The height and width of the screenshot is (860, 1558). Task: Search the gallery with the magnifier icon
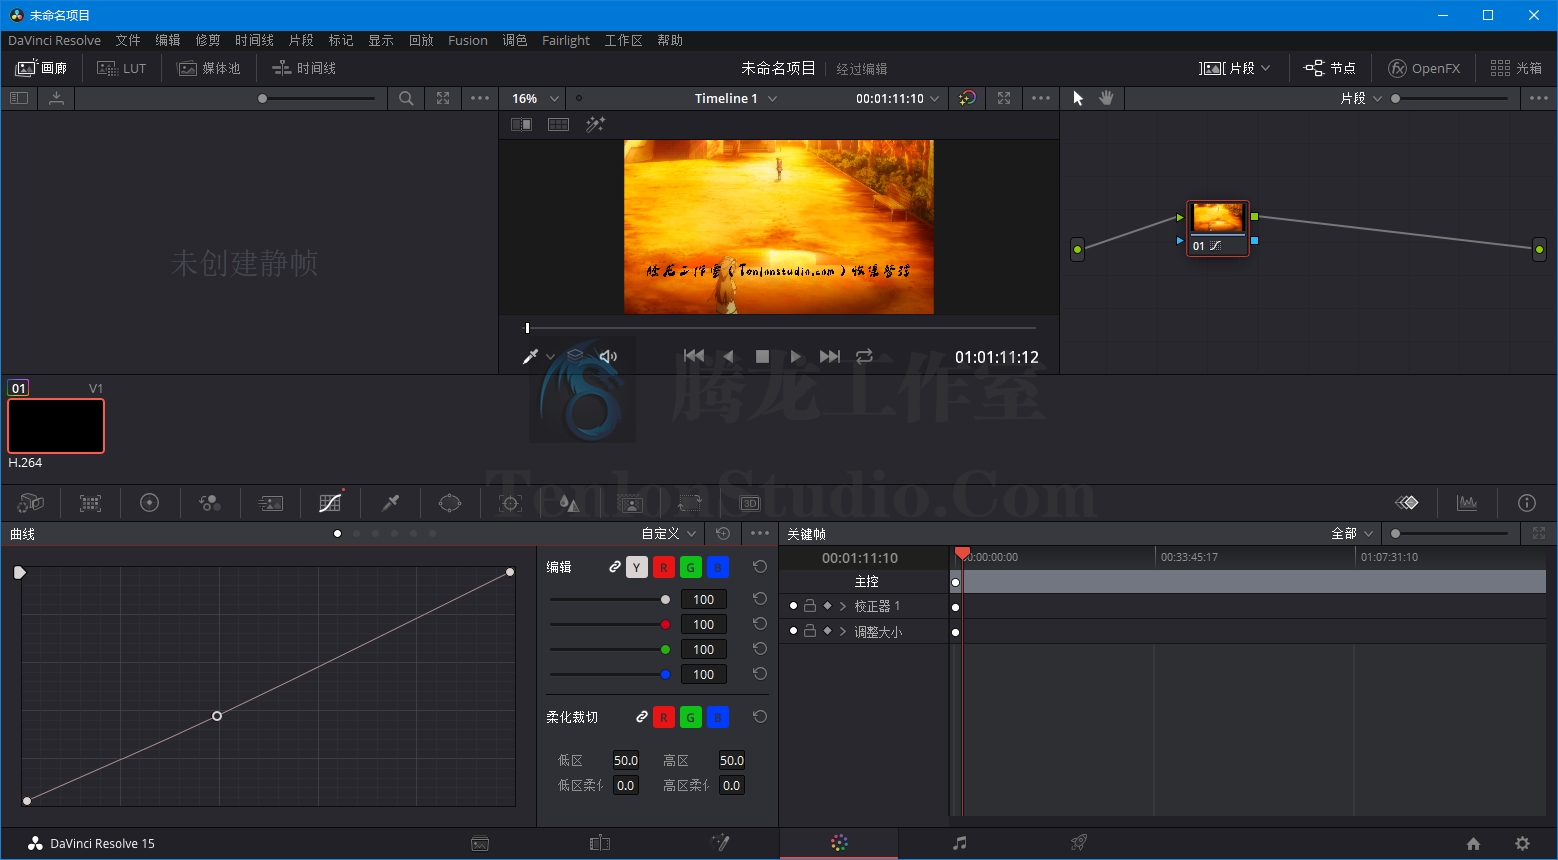[406, 98]
